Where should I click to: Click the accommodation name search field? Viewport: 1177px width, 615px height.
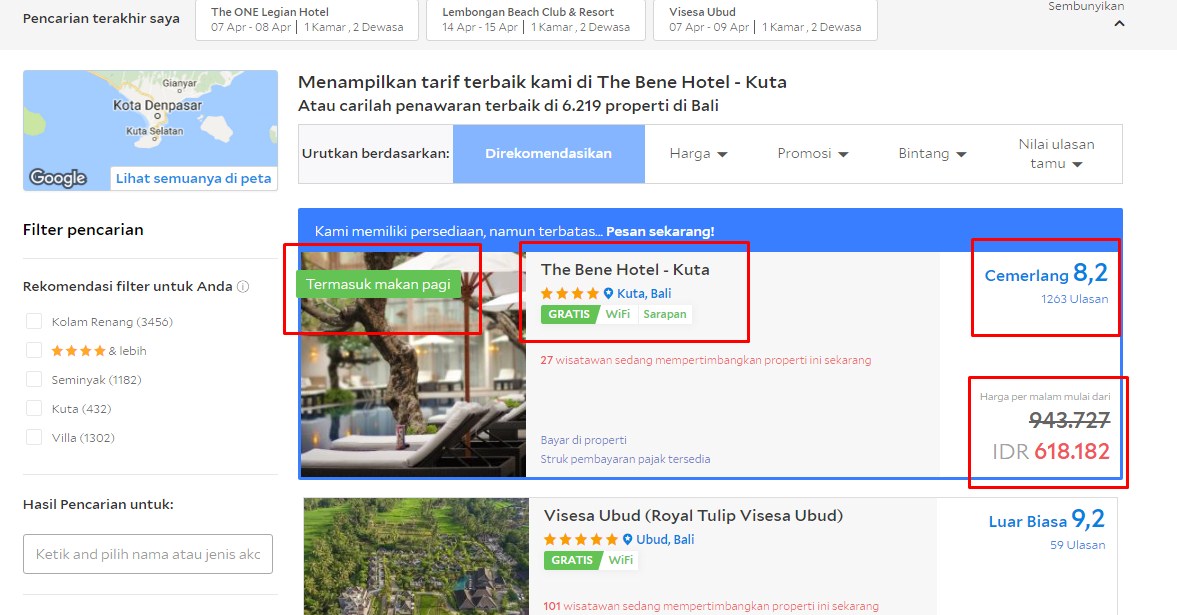(x=148, y=554)
